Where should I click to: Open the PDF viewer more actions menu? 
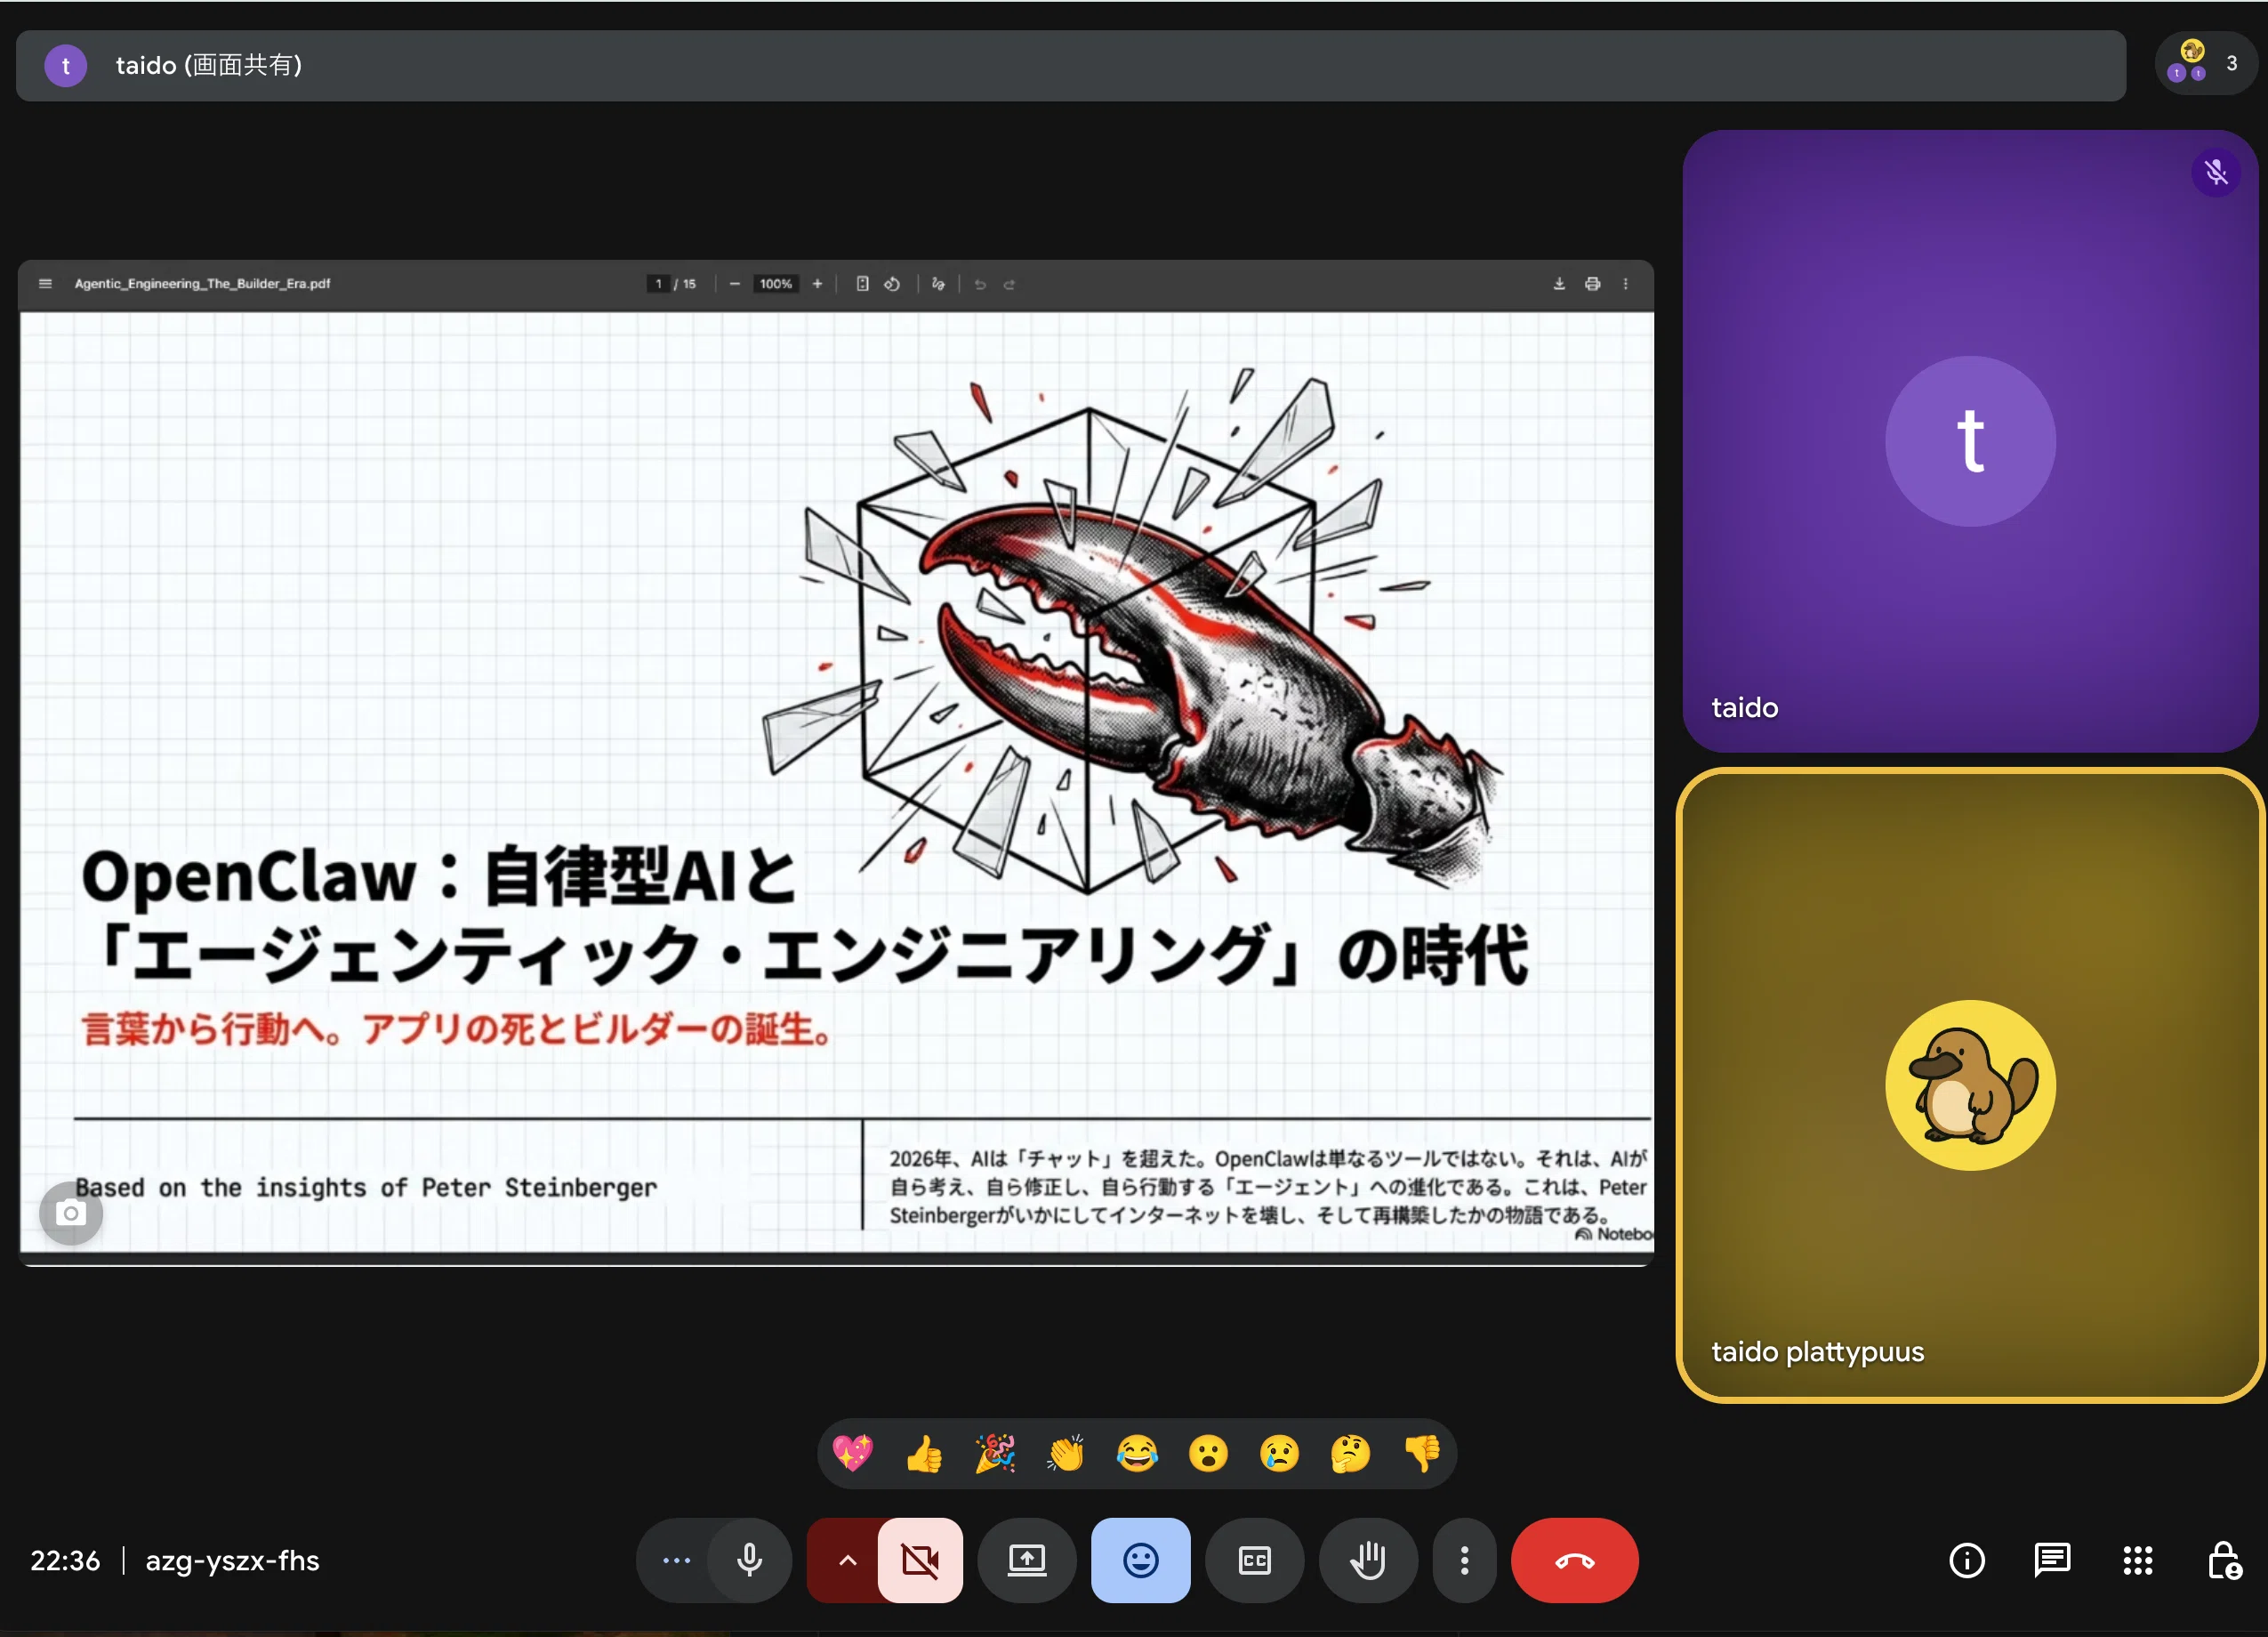click(x=1625, y=284)
